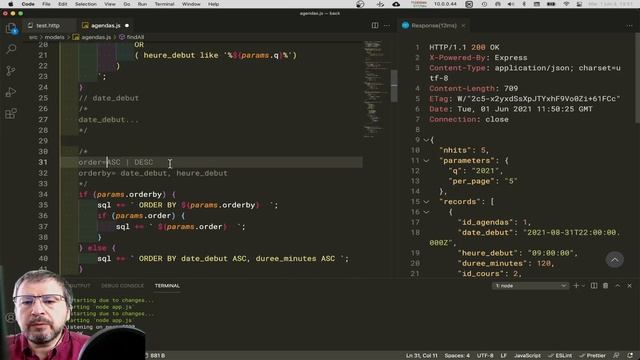
Task: Split the editor right
Action: [375, 25]
